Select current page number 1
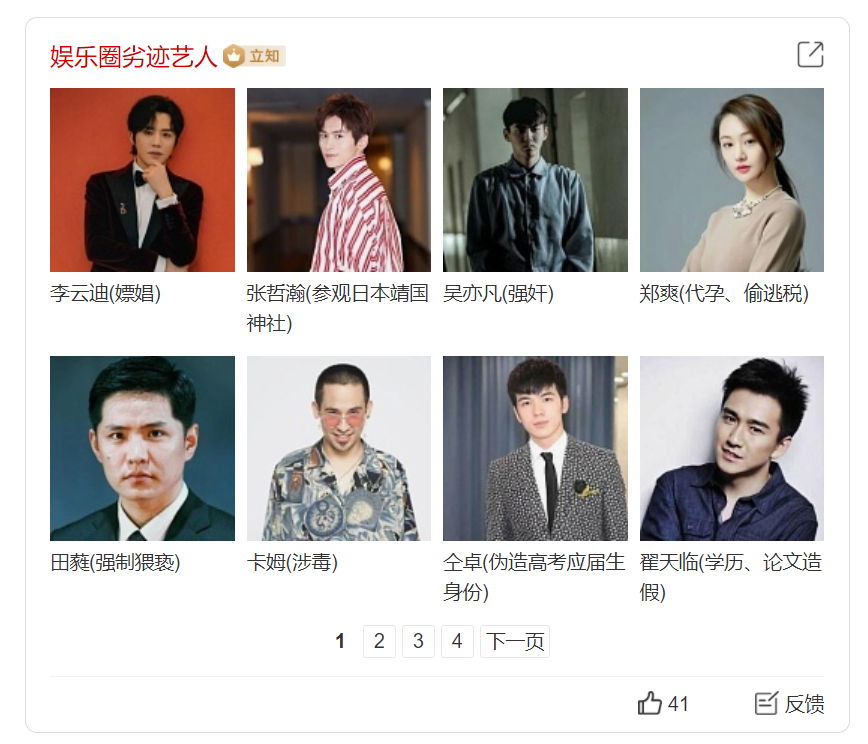Screen dimensions: 868x744 click(x=340, y=641)
